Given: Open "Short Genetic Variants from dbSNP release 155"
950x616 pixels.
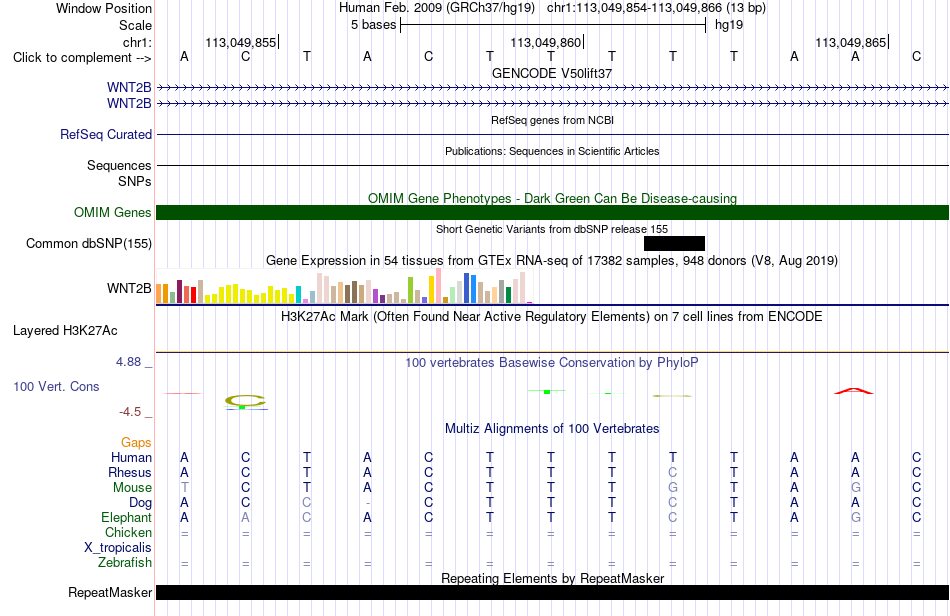Looking at the screenshot, I should click(552, 230).
